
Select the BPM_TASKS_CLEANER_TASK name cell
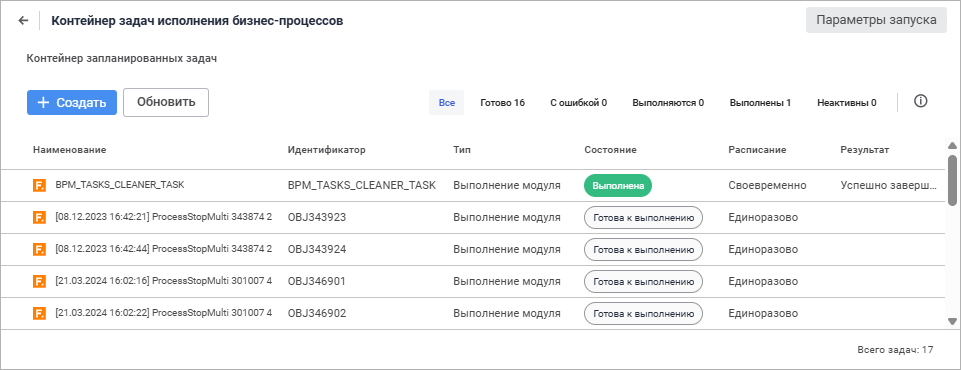pyautogui.click(x=120, y=184)
